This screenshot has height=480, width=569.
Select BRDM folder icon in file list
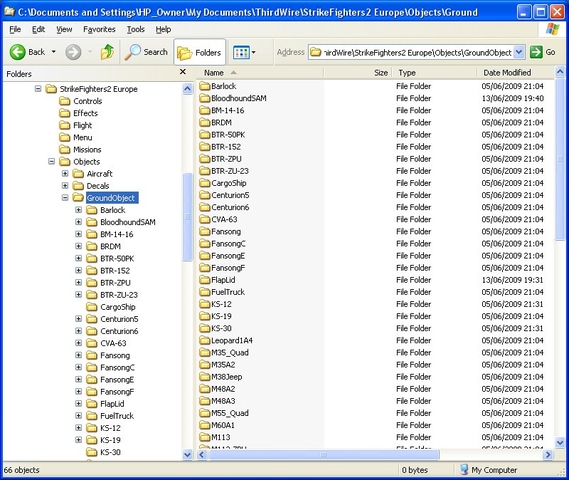tap(205, 122)
